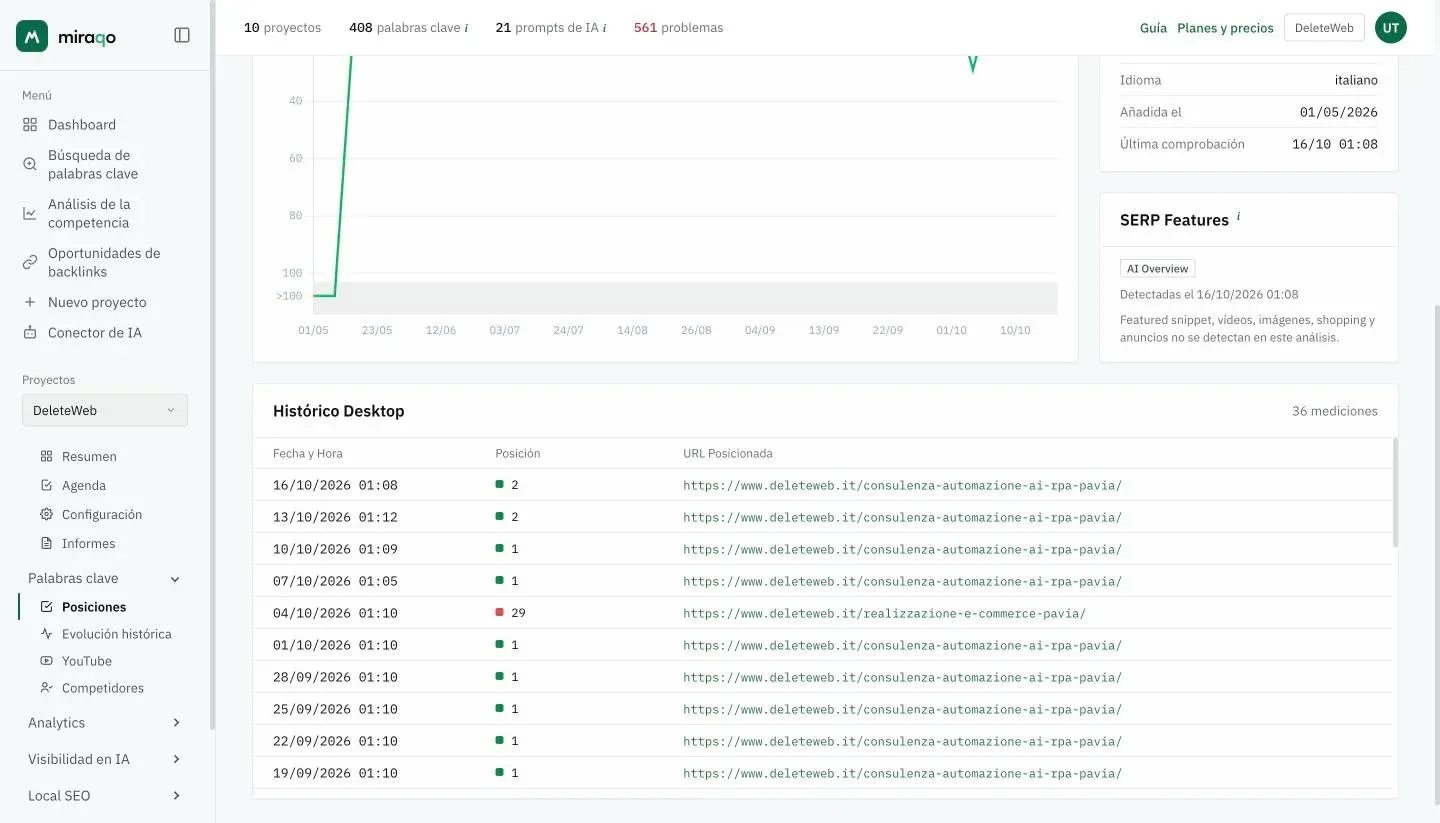Click the info icon next to palabras clave

[x=466, y=28]
